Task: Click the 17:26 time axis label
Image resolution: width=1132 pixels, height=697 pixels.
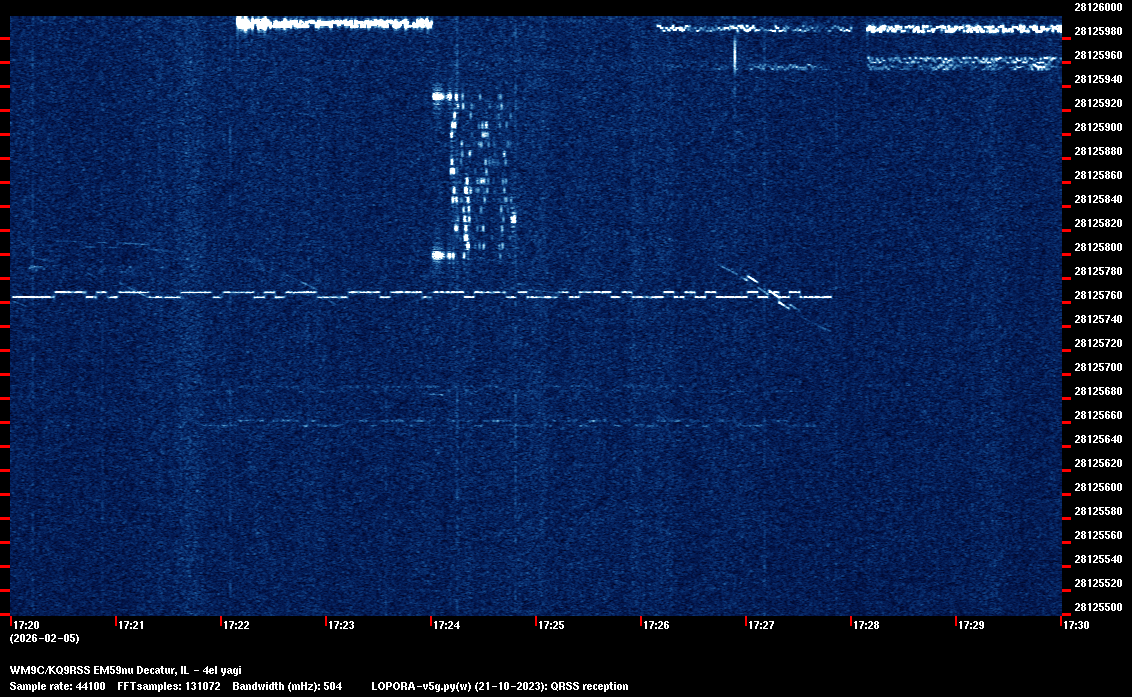Action: tap(656, 625)
